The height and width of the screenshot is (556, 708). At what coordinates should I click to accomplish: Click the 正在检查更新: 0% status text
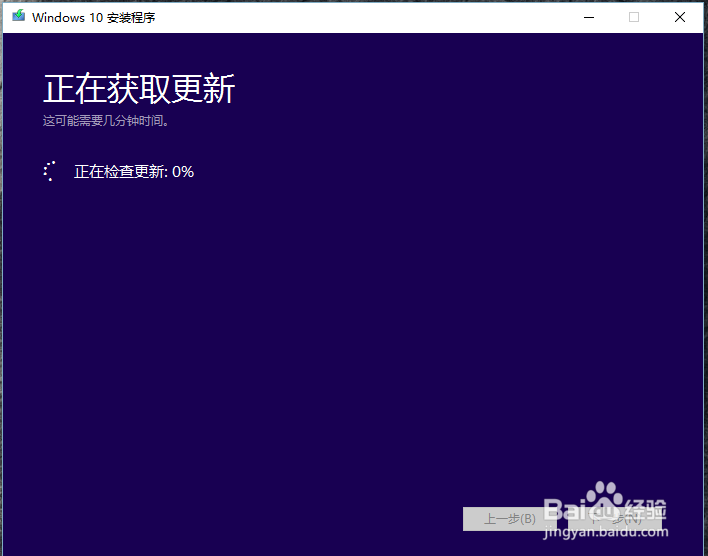pos(134,172)
